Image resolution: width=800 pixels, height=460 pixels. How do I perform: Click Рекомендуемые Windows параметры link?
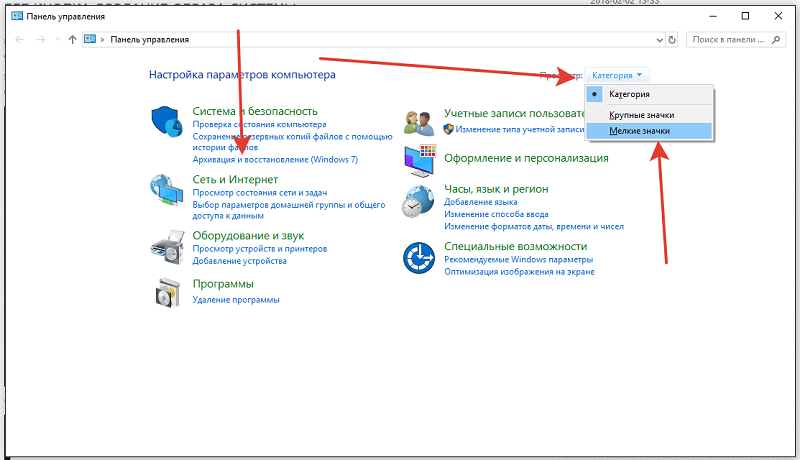tap(518, 260)
